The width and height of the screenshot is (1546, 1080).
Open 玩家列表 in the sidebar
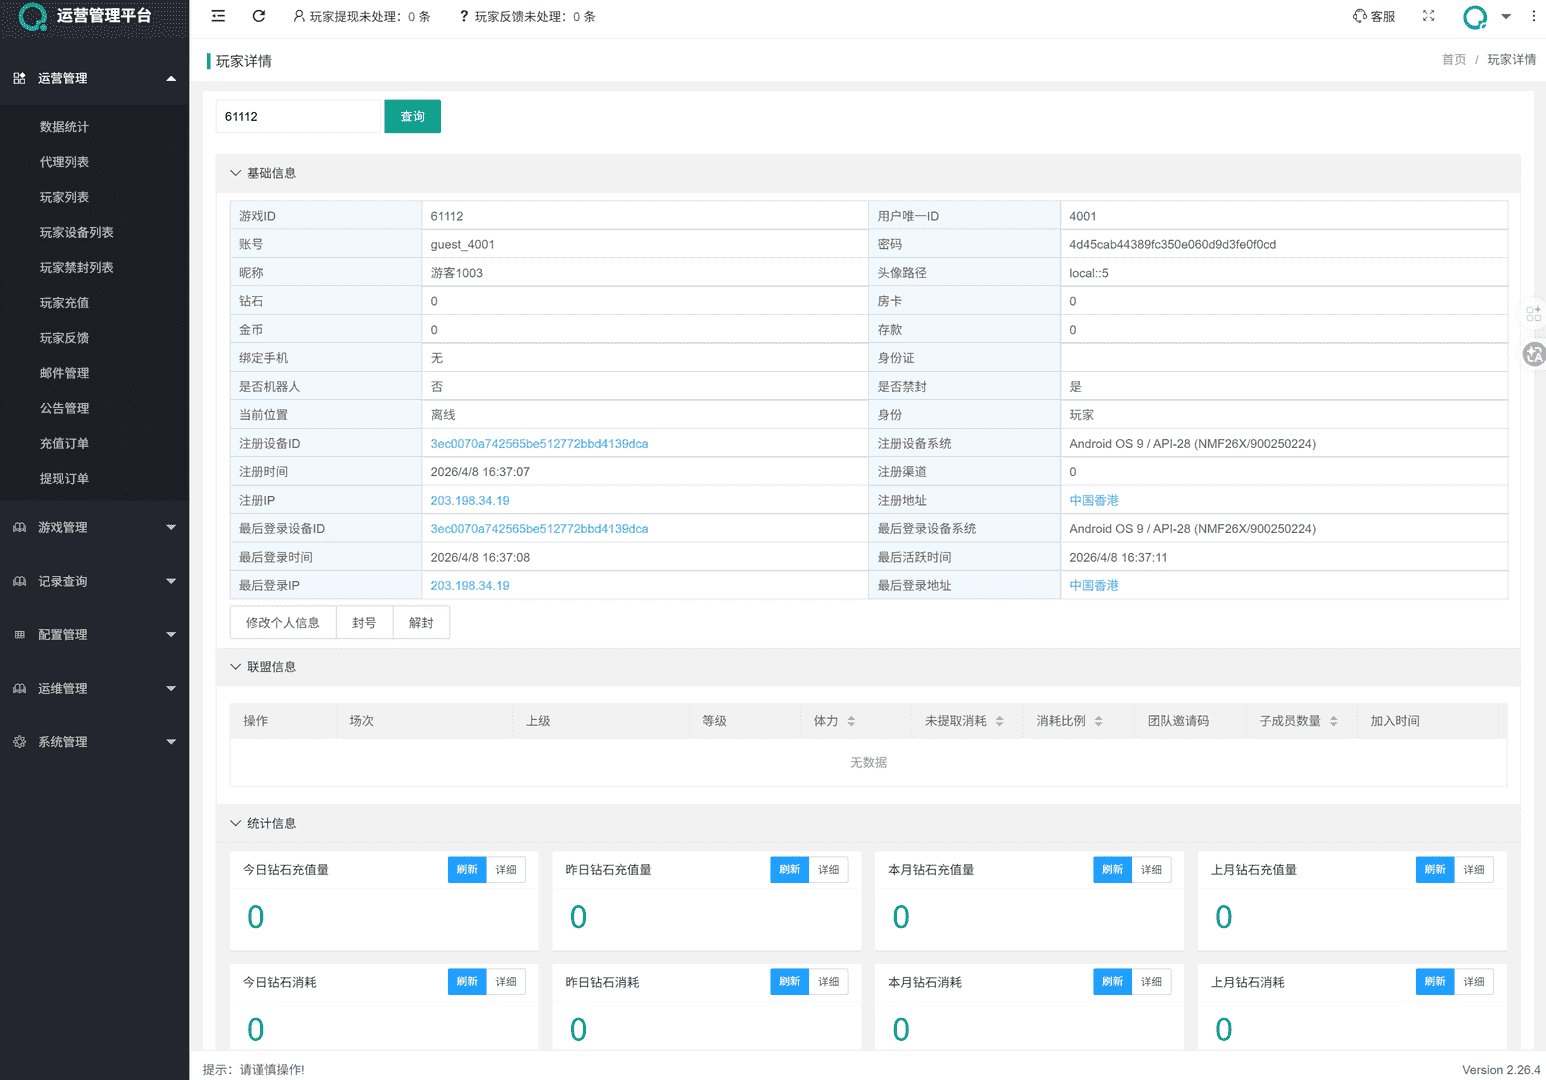coord(63,197)
